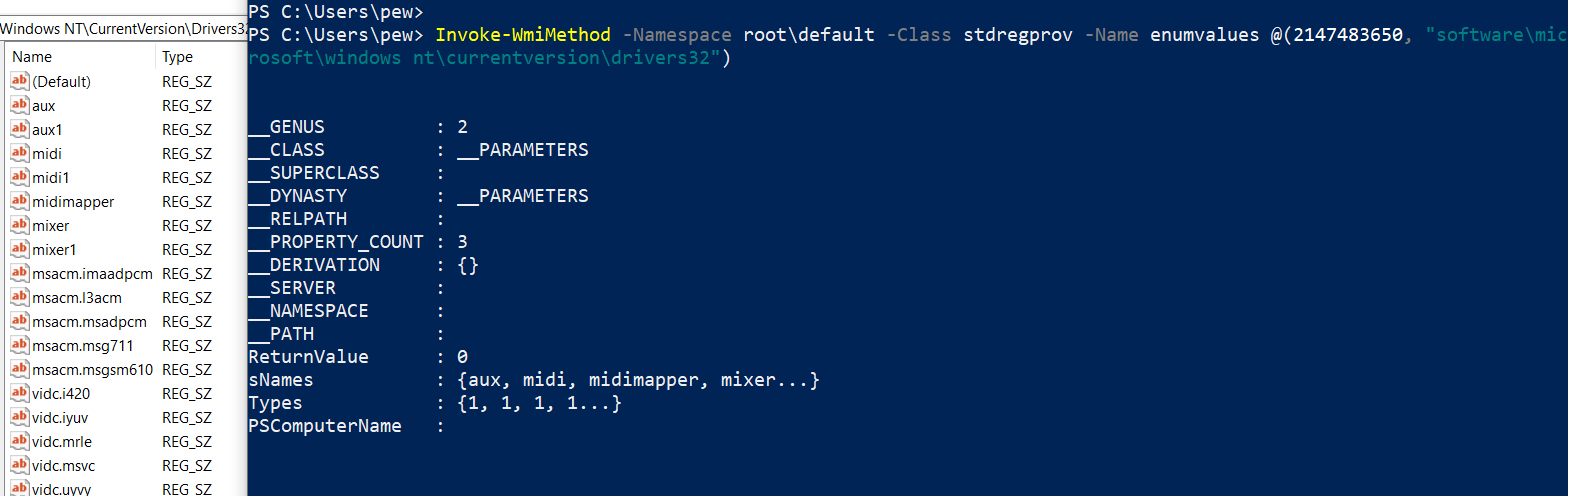
Task: Sort values by the Type column header
Action: click(202, 57)
